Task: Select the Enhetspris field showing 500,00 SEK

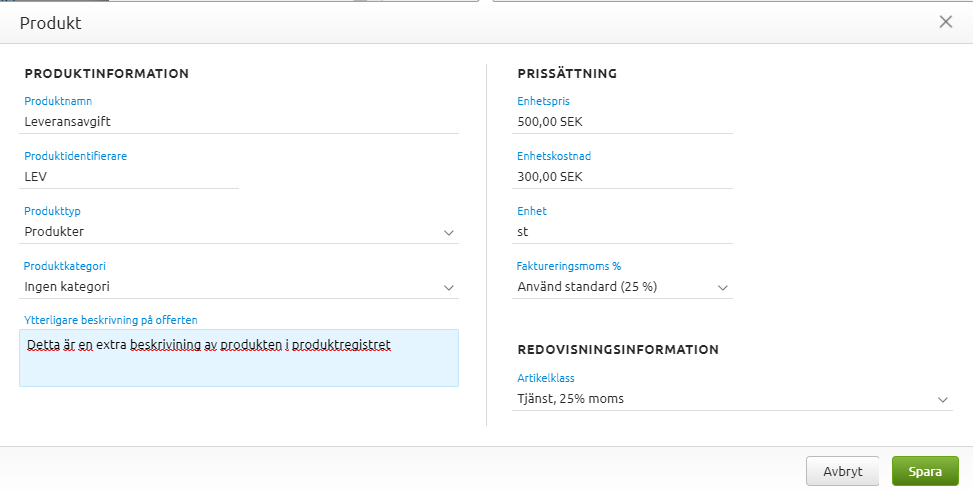Action: [x=624, y=121]
